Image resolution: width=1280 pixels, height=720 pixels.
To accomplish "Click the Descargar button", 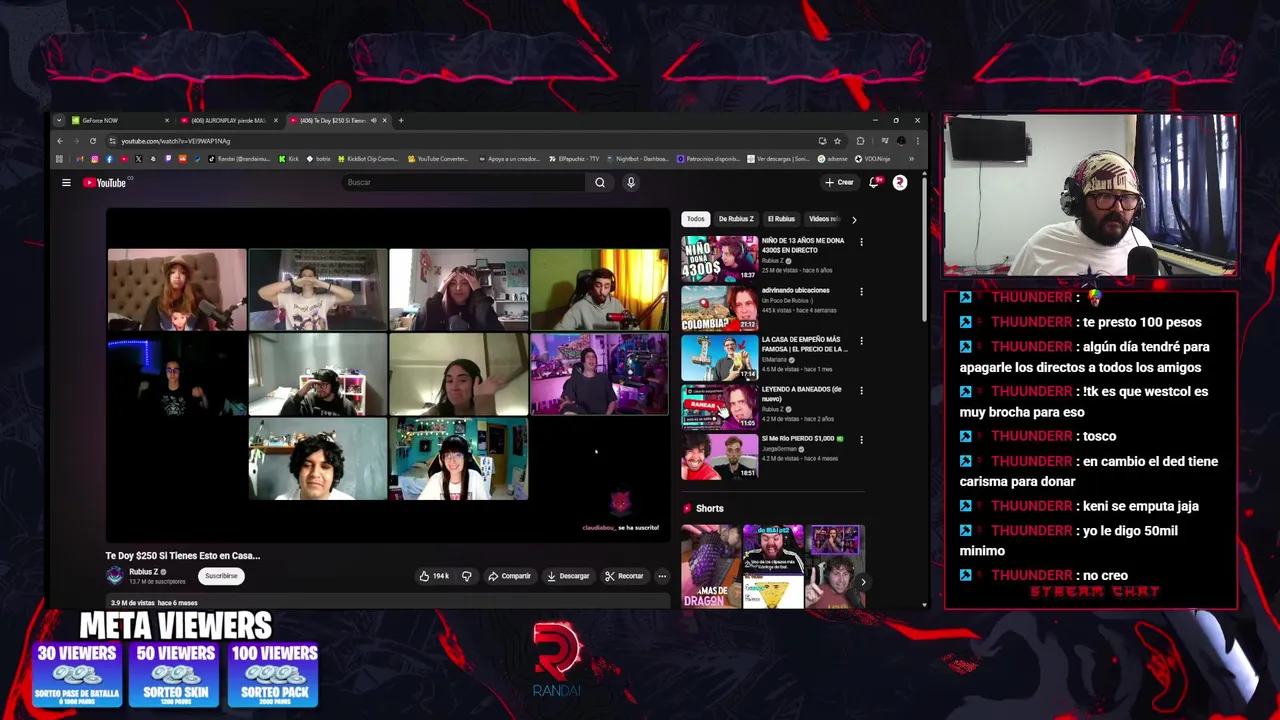I will click(x=568, y=576).
